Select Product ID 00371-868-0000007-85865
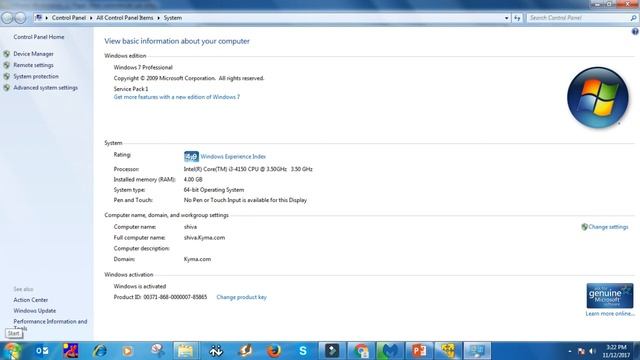This screenshot has height=360, width=640. point(175,297)
